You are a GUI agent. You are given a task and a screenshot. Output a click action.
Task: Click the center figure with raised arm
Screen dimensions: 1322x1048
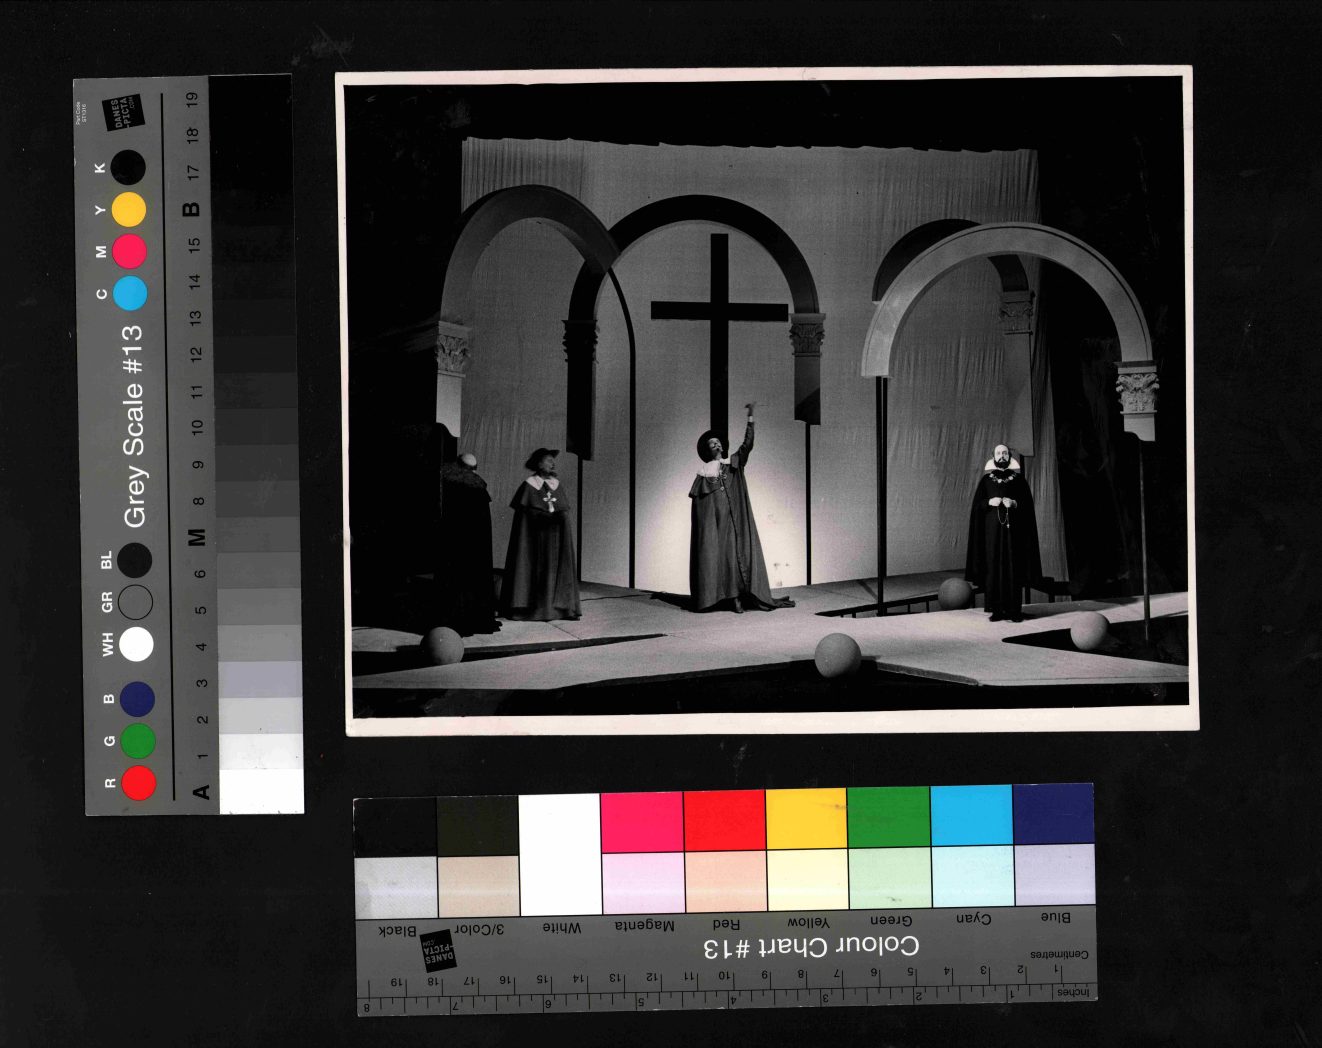point(725,525)
